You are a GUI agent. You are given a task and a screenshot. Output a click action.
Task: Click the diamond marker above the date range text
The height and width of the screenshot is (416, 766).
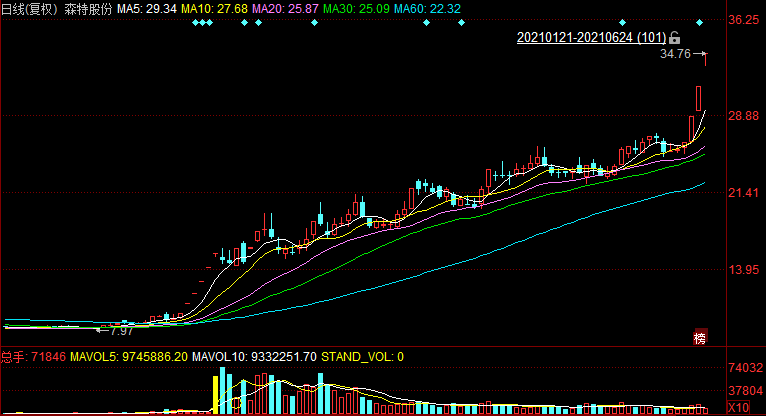tap(622, 22)
